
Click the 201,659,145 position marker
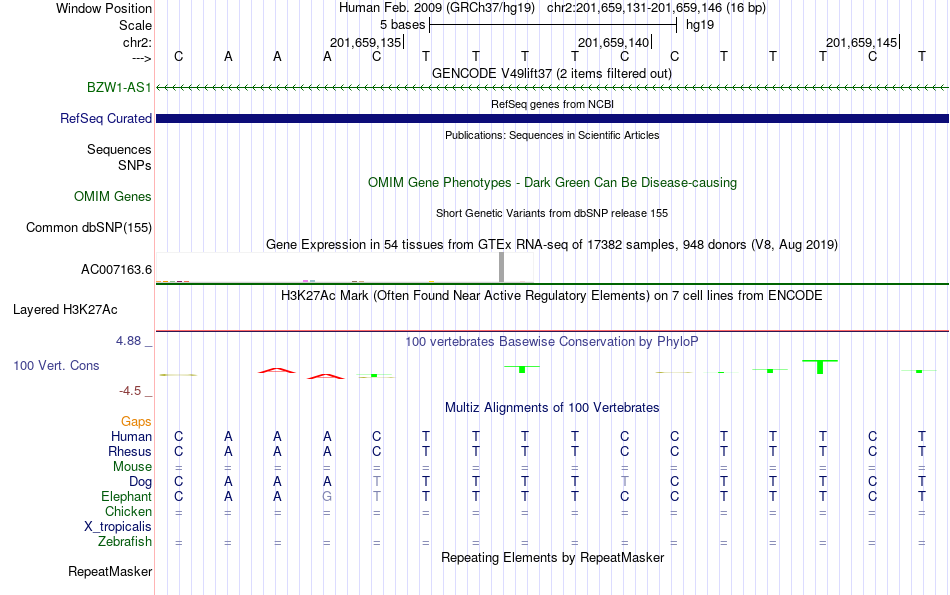pos(862,42)
